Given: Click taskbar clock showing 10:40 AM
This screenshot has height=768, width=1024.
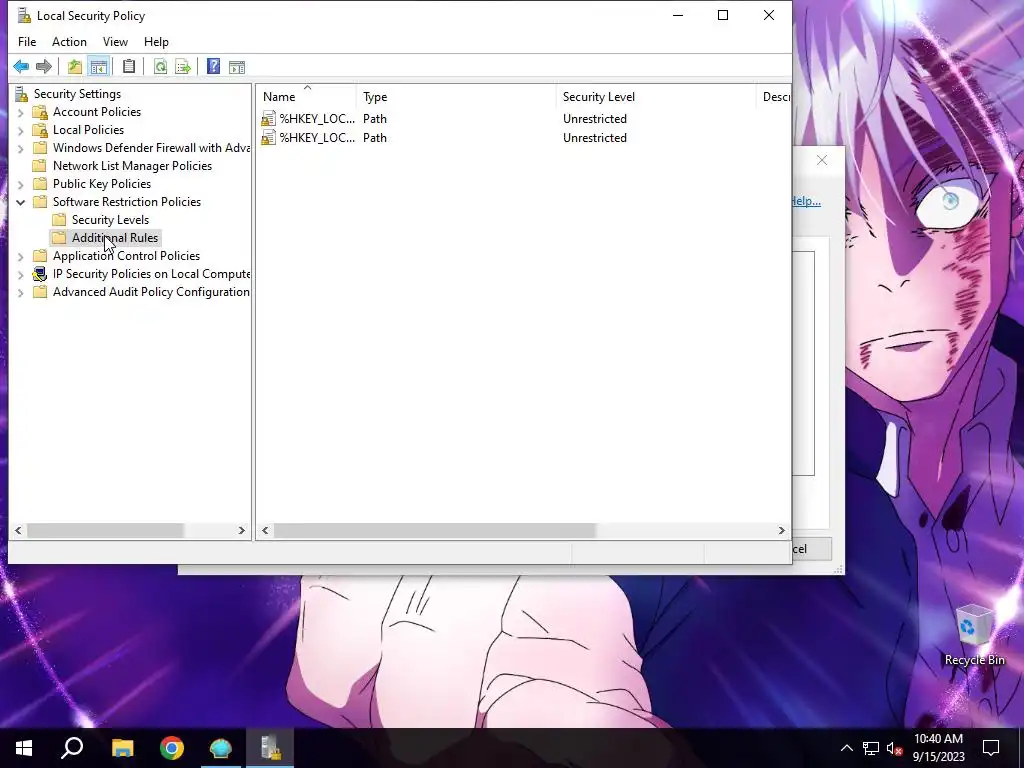Looking at the screenshot, I should [x=938, y=748].
